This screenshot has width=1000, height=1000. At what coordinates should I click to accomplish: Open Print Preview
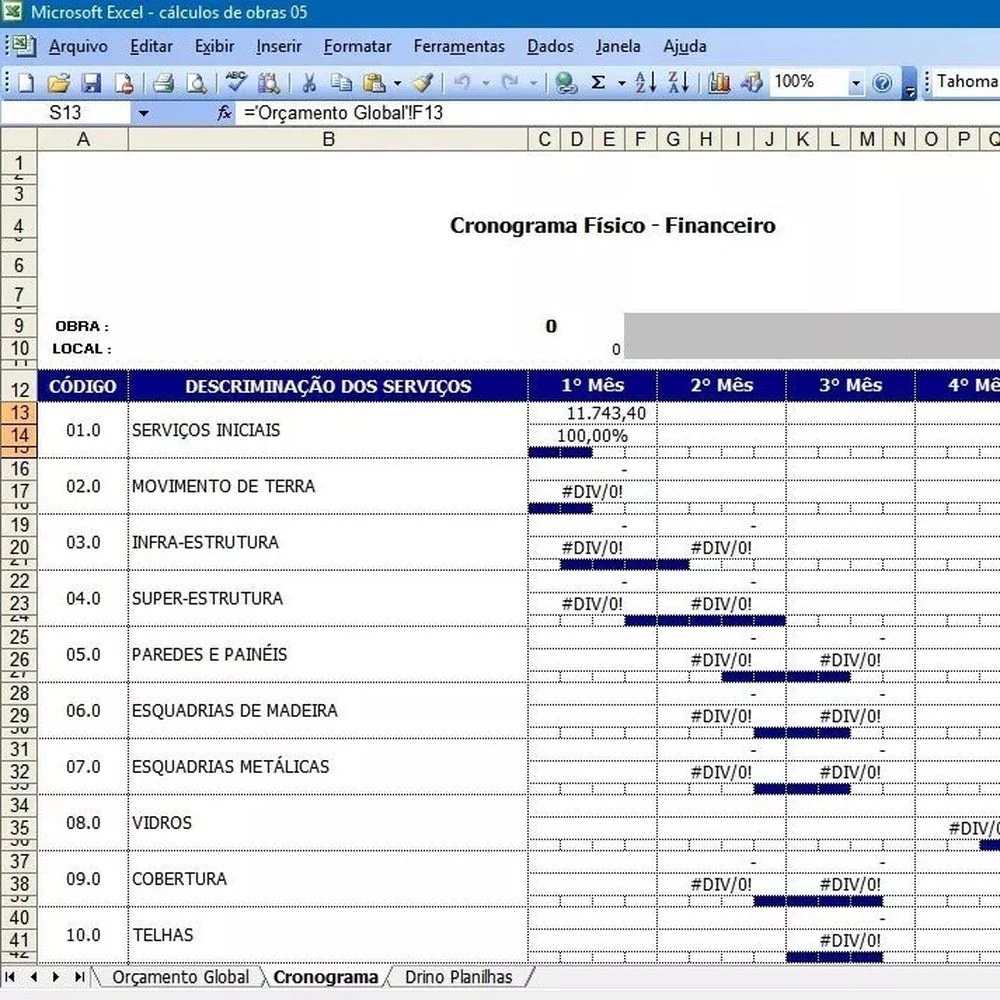[x=197, y=82]
